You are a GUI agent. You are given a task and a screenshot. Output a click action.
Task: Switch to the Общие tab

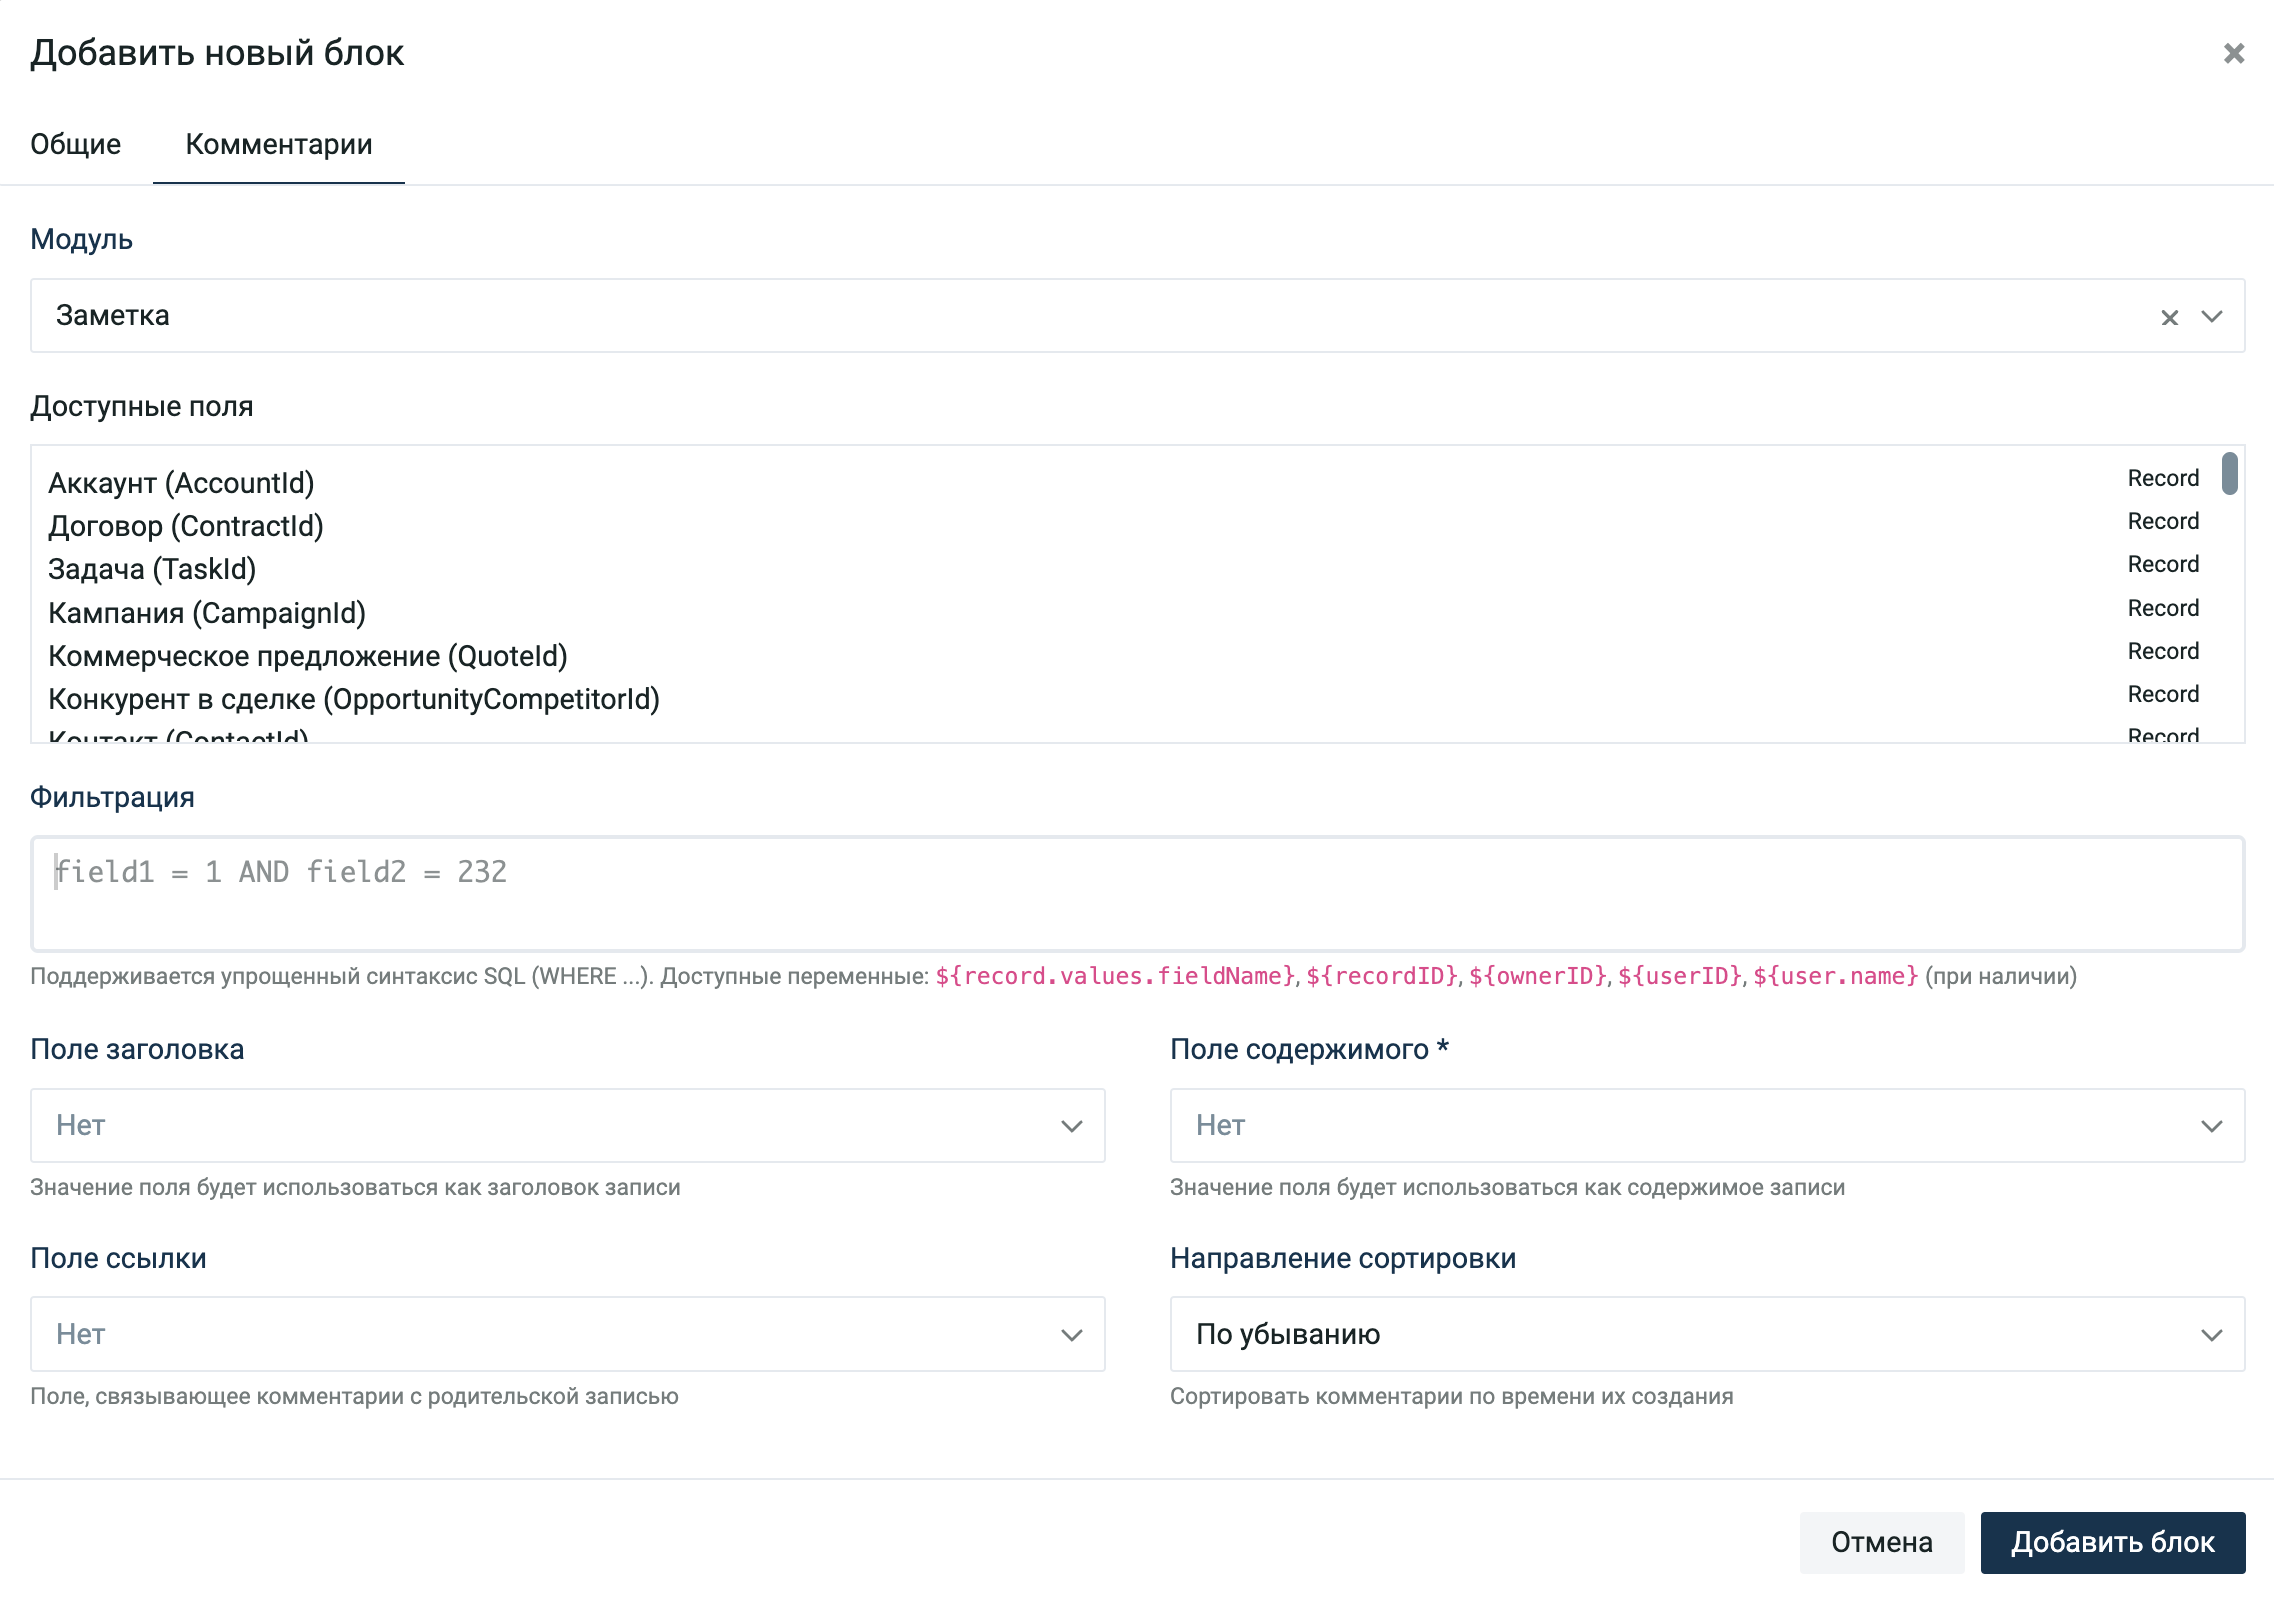coord(76,144)
